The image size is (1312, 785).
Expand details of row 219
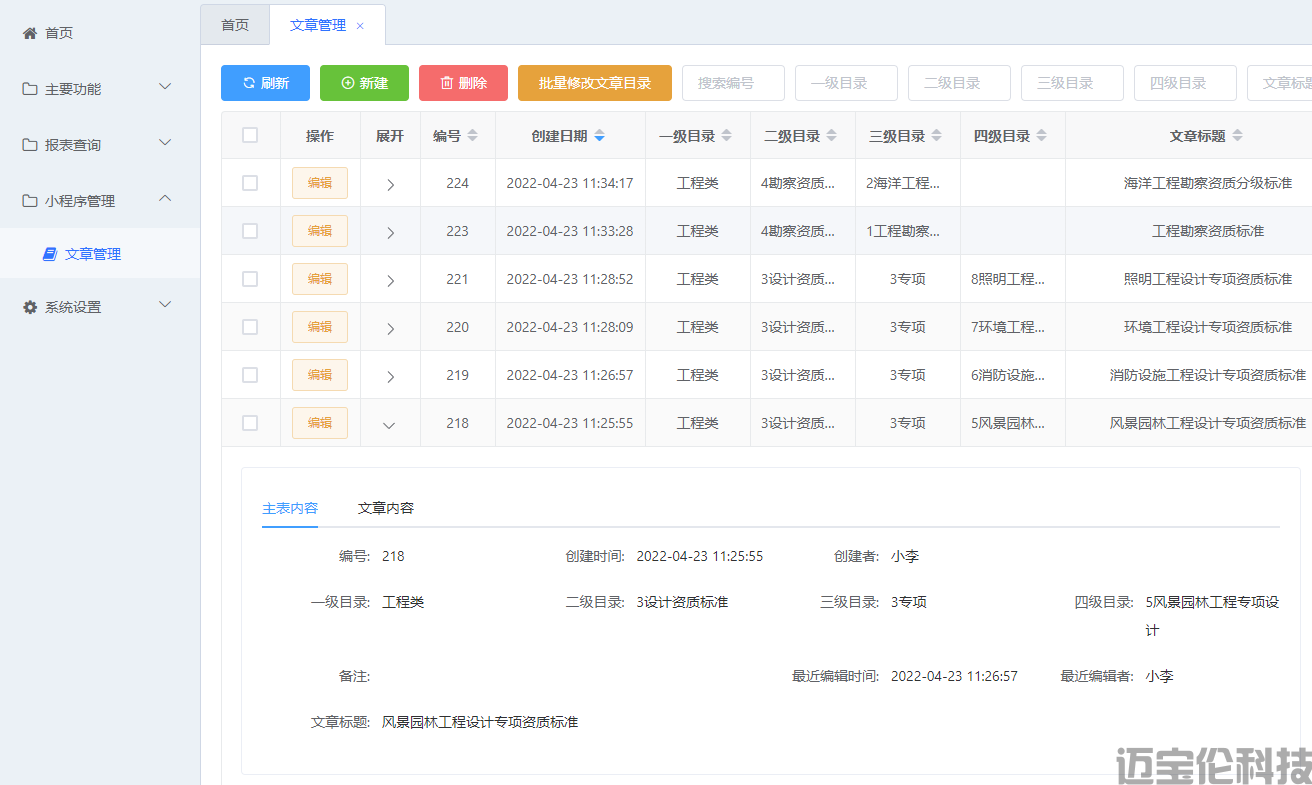[390, 376]
